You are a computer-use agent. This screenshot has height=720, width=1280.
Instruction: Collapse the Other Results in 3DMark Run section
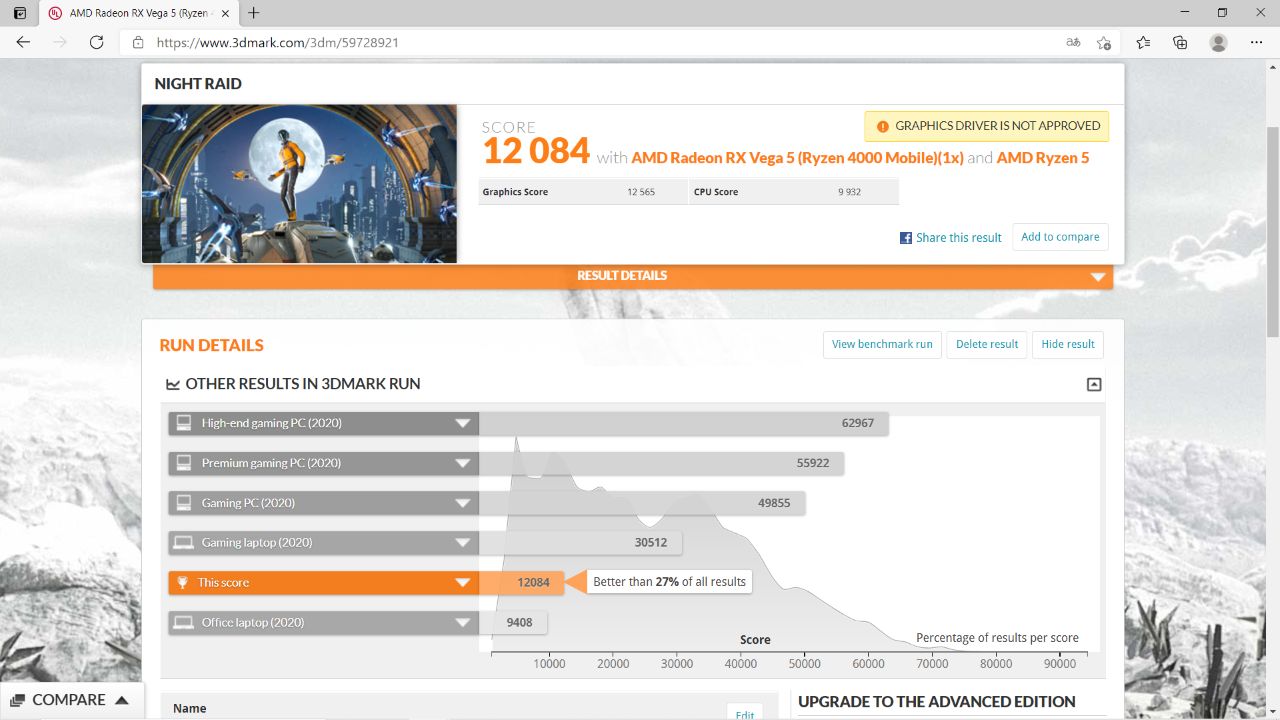[x=1094, y=384]
